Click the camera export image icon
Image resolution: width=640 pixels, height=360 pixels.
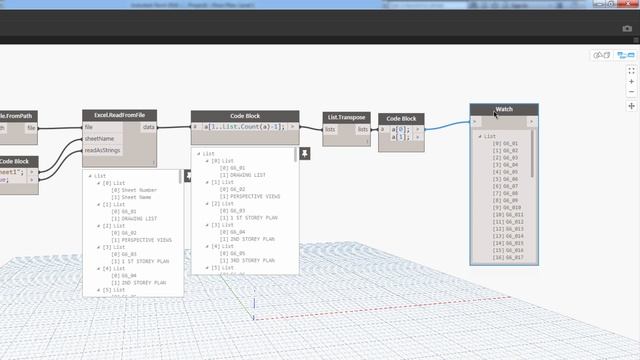pyautogui.click(x=627, y=29)
